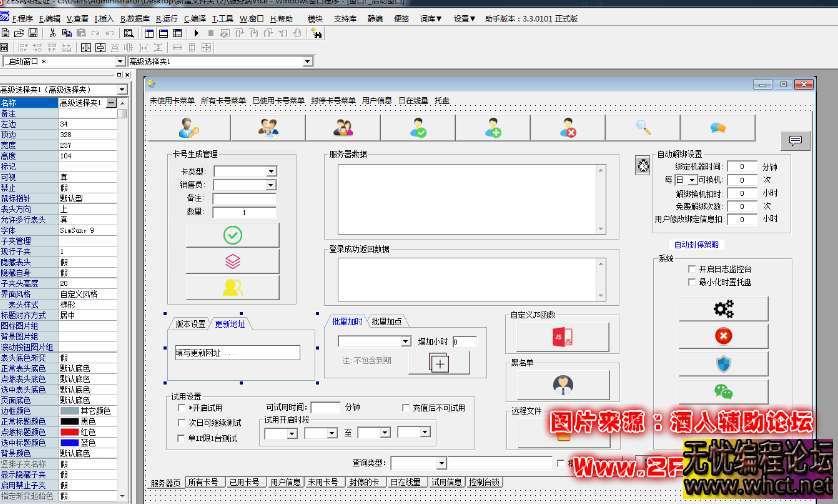
Task: Toggle the 最小化时置托盘 checkbox
Action: coord(692,282)
